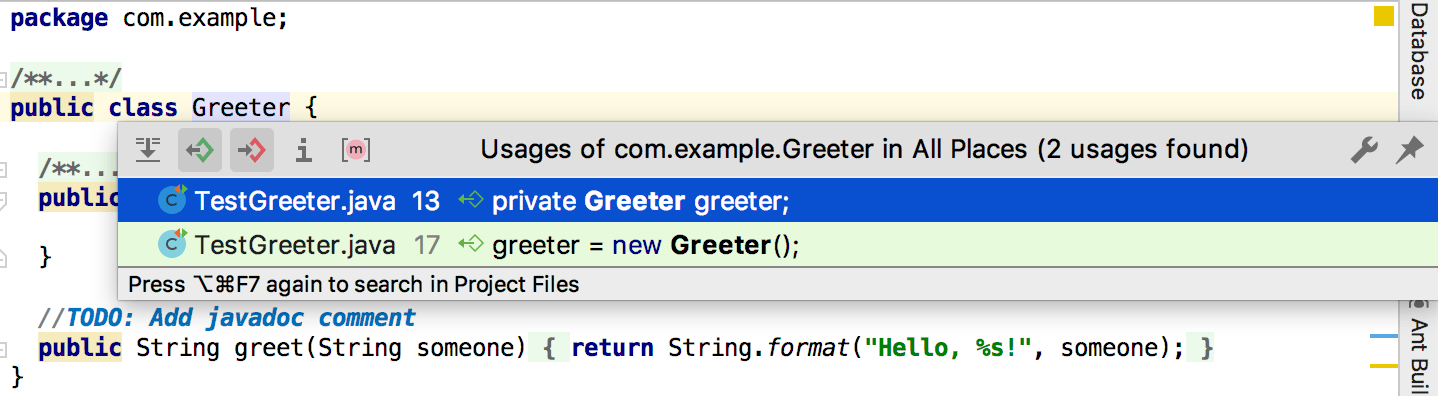Select the TestGreeter.java line 13 usage

tap(777, 201)
